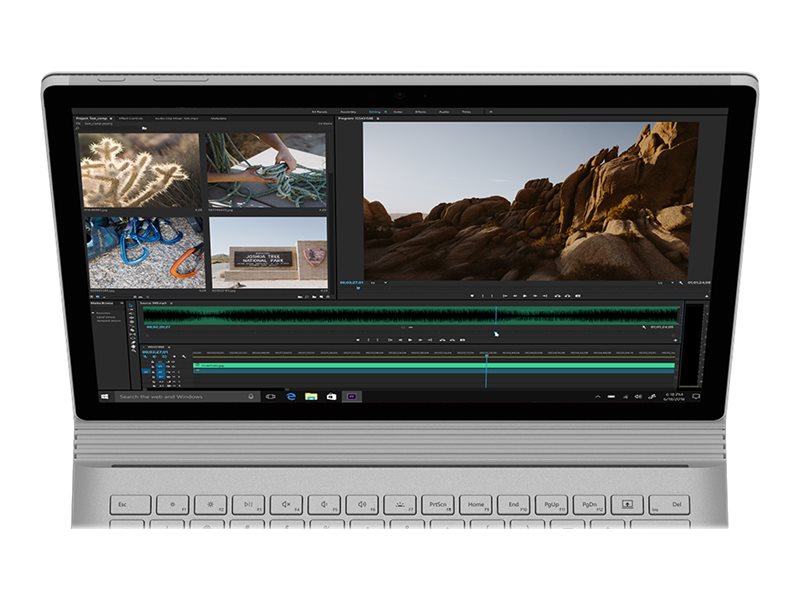Select the Joshua Tree sign thumbnail
This screenshot has width=800, height=600.
click(268, 253)
